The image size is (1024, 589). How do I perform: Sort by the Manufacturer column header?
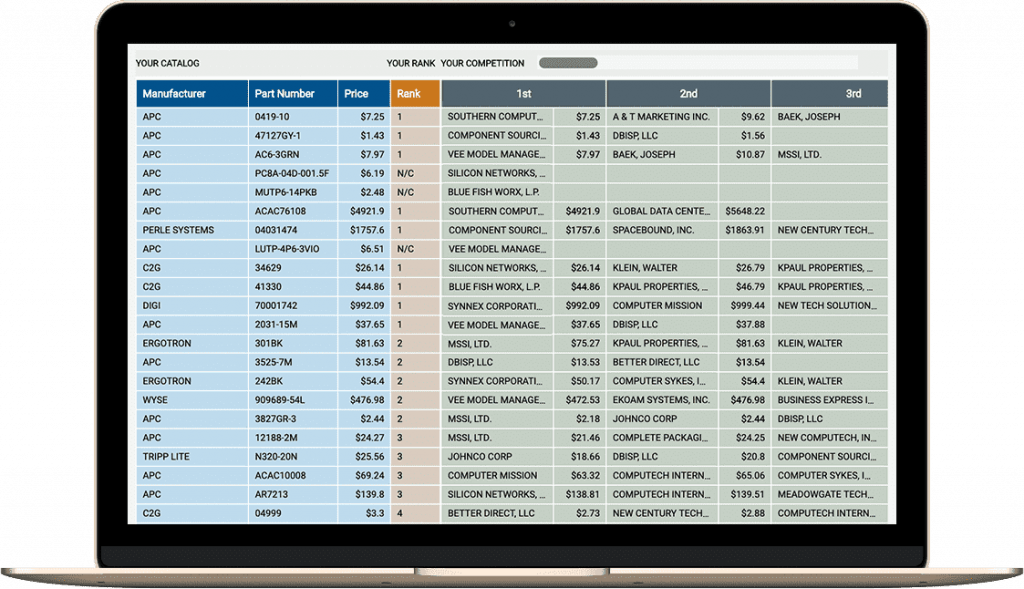pyautogui.click(x=192, y=93)
